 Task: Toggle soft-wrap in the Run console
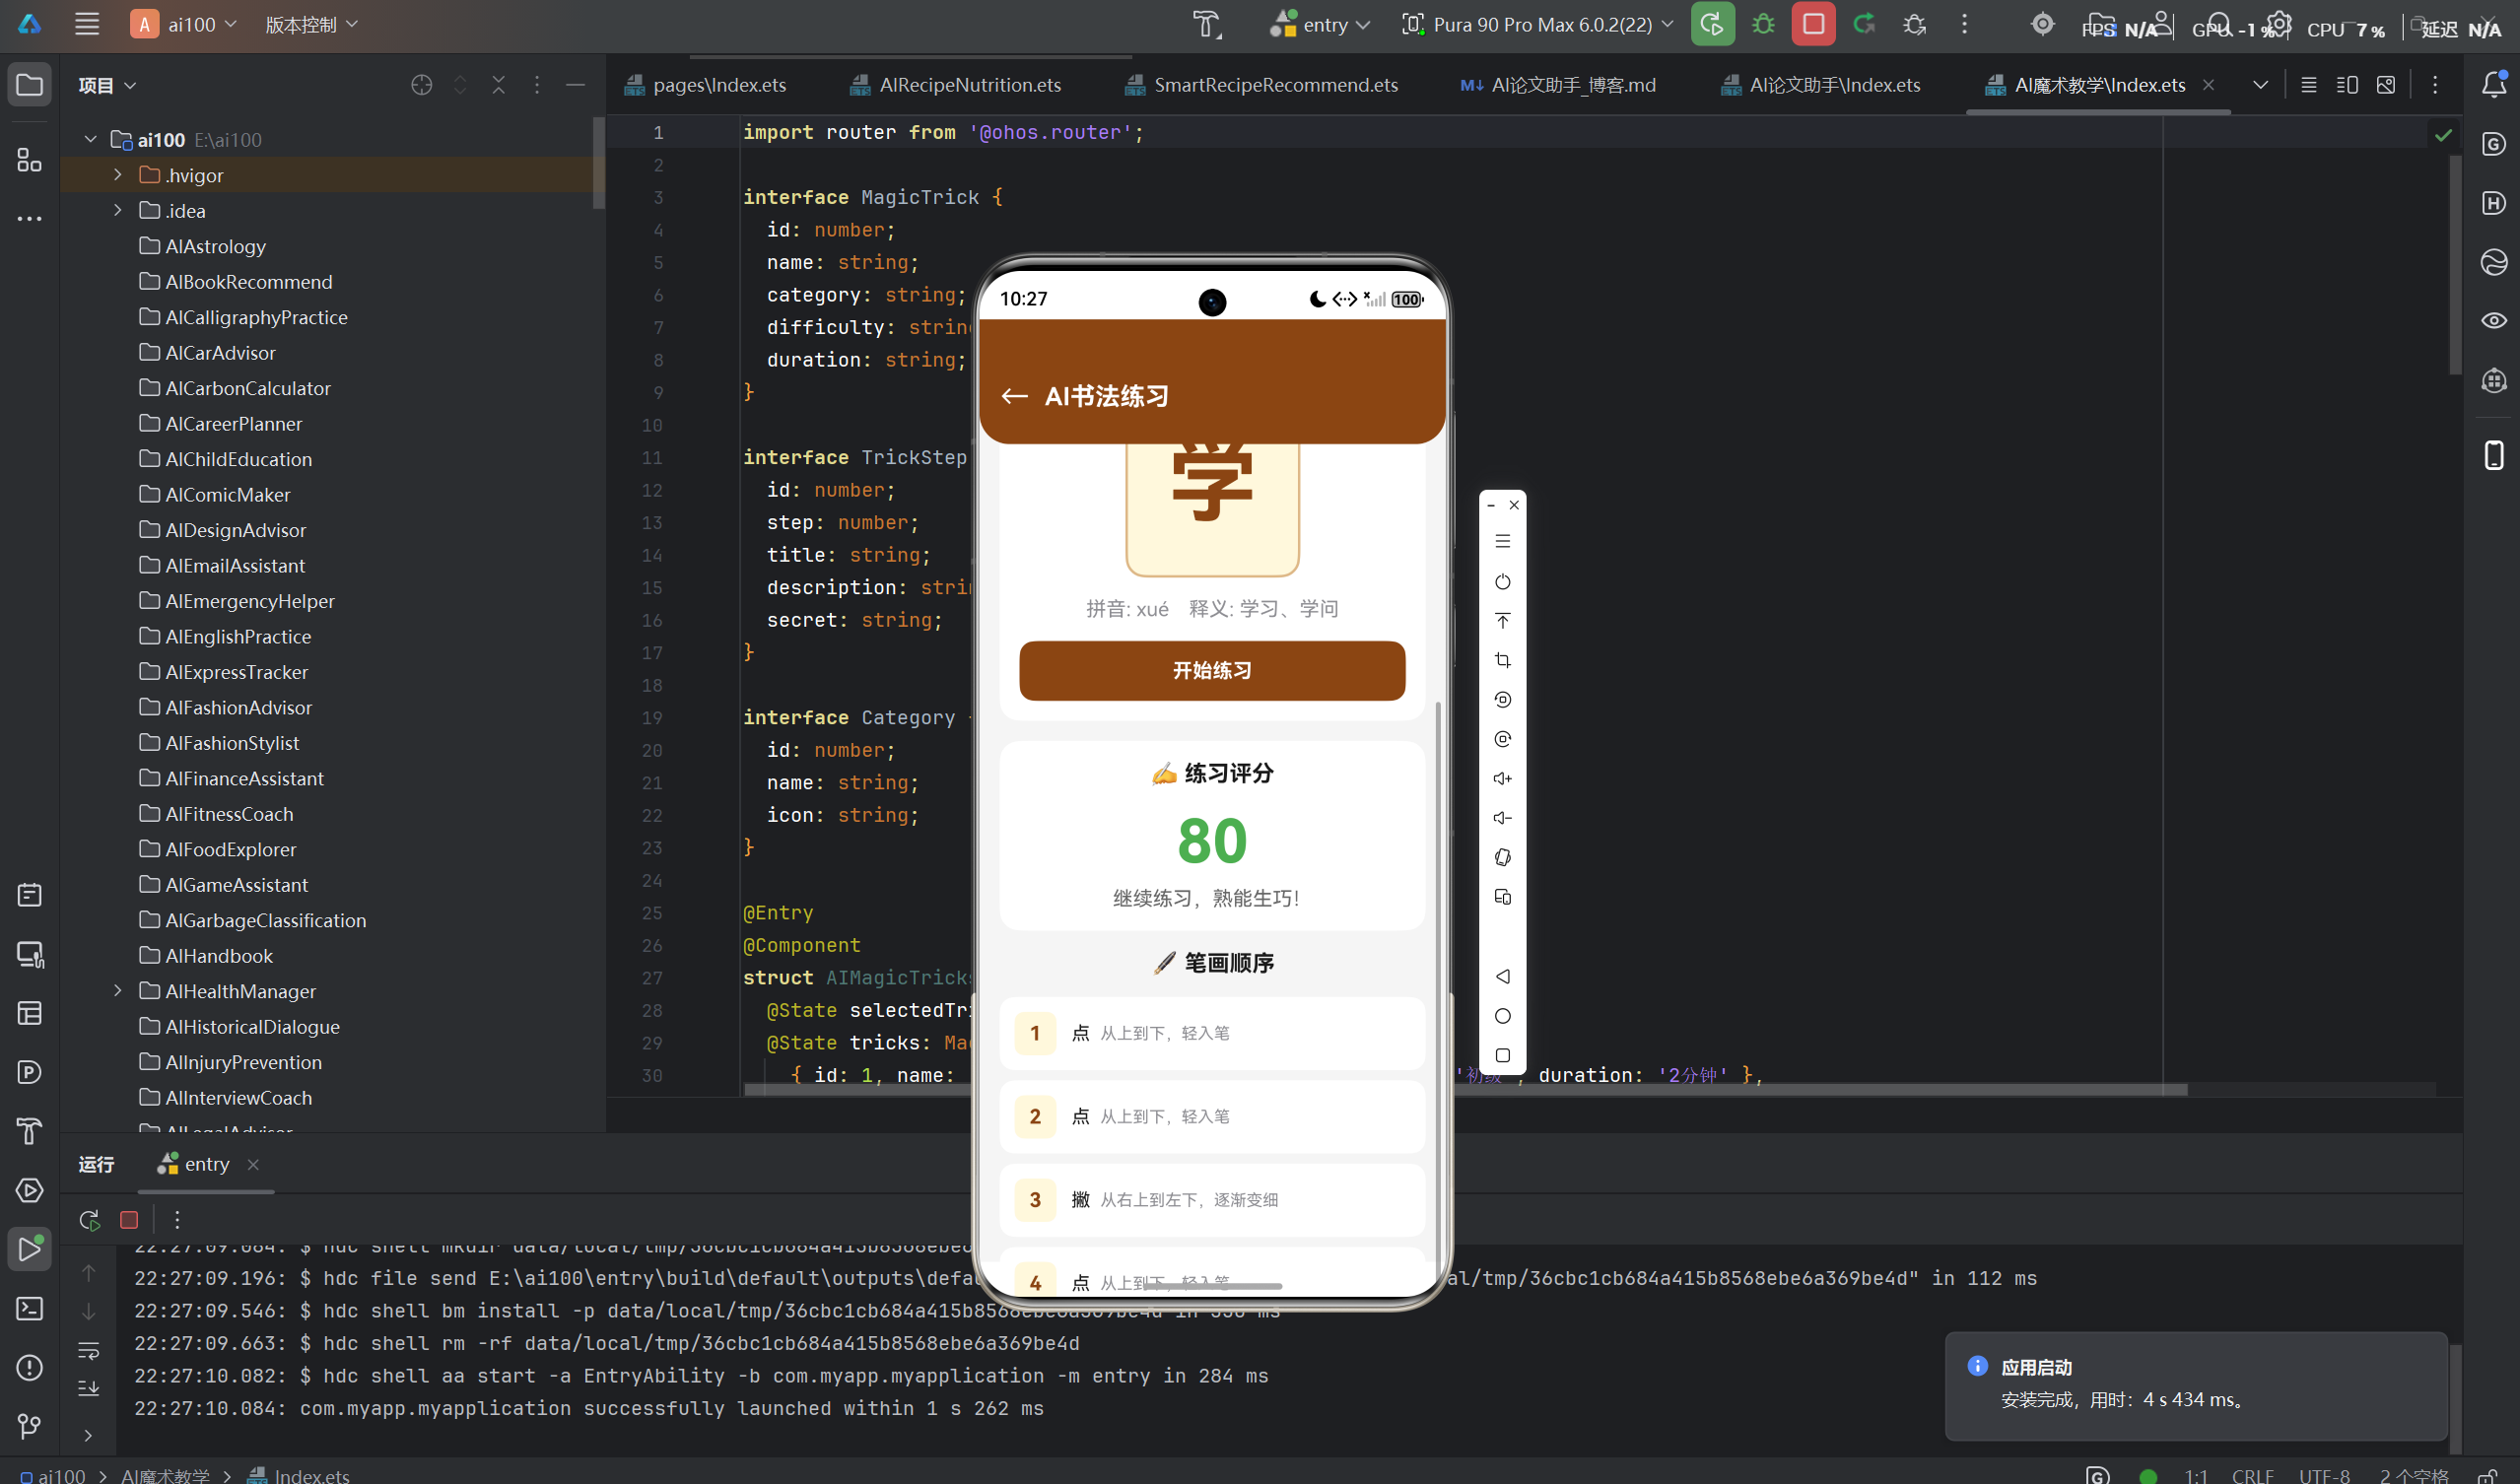click(x=88, y=1351)
